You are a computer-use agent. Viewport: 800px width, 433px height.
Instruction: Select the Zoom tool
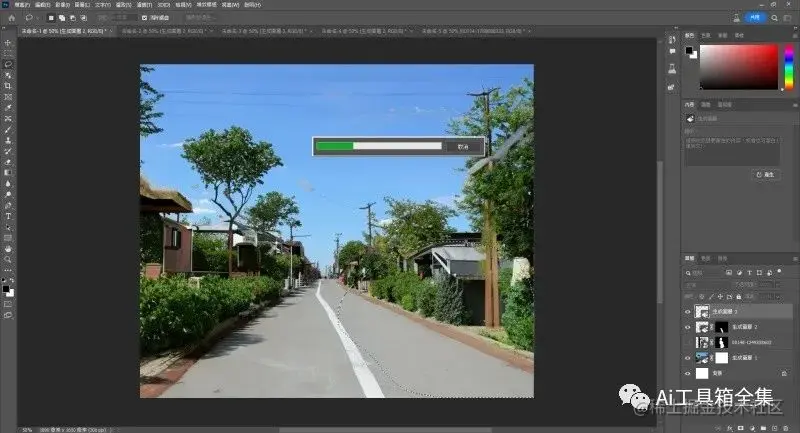coord(8,260)
